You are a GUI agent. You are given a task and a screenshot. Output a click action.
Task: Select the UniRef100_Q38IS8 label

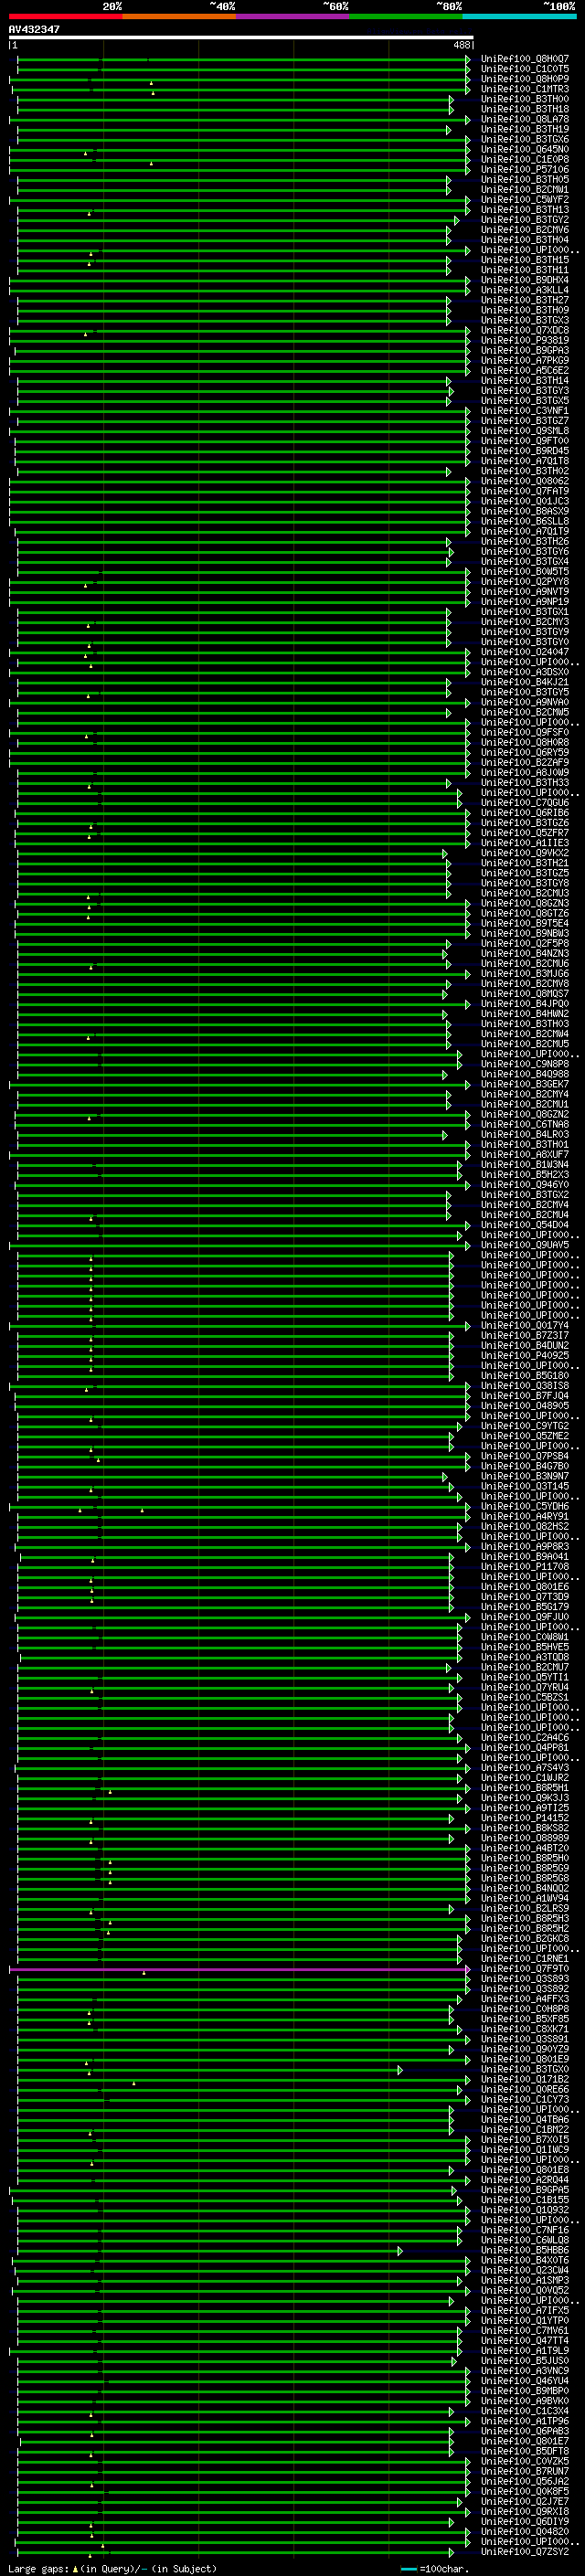(x=525, y=1386)
